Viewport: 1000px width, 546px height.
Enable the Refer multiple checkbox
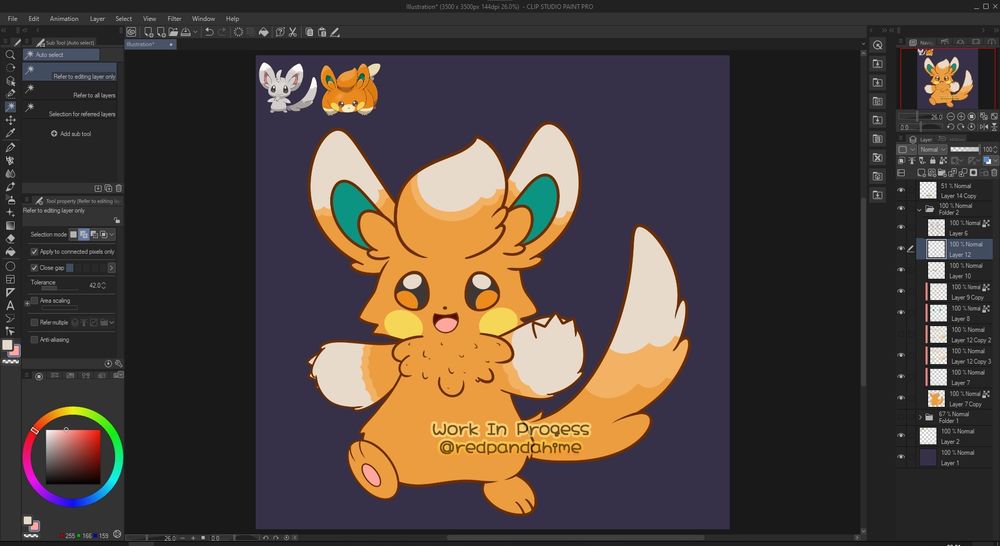34,323
